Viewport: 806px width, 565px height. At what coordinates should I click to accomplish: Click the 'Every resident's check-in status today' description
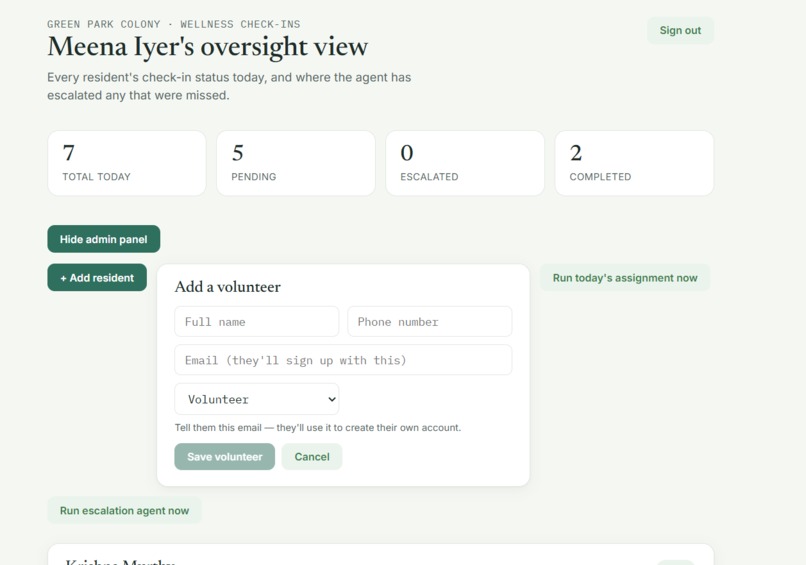pyautogui.click(x=229, y=86)
